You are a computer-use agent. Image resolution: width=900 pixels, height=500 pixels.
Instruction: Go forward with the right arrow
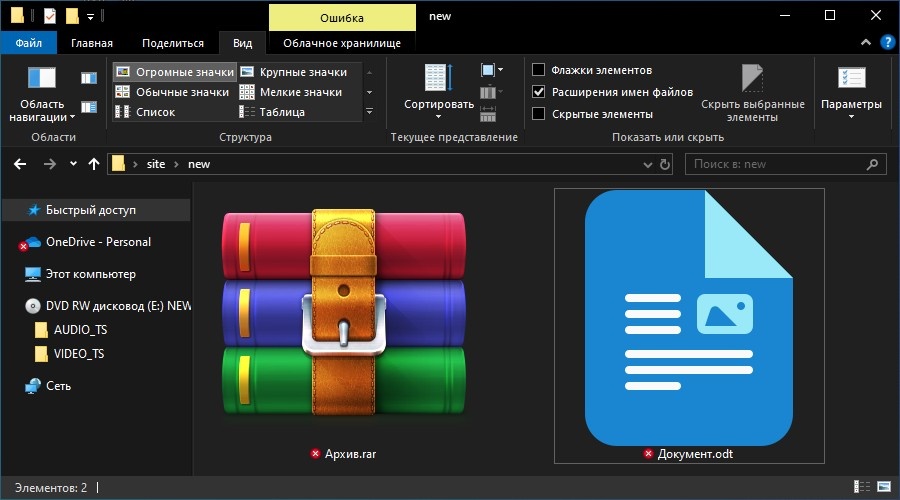coord(50,164)
